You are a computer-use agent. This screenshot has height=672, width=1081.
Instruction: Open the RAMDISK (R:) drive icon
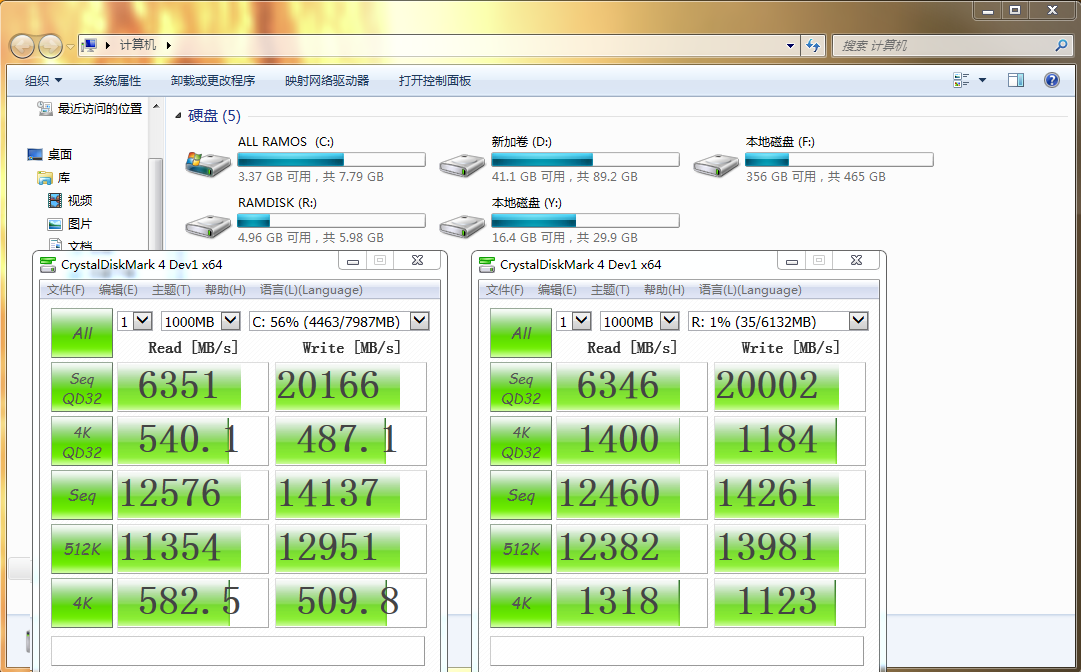coord(208,225)
